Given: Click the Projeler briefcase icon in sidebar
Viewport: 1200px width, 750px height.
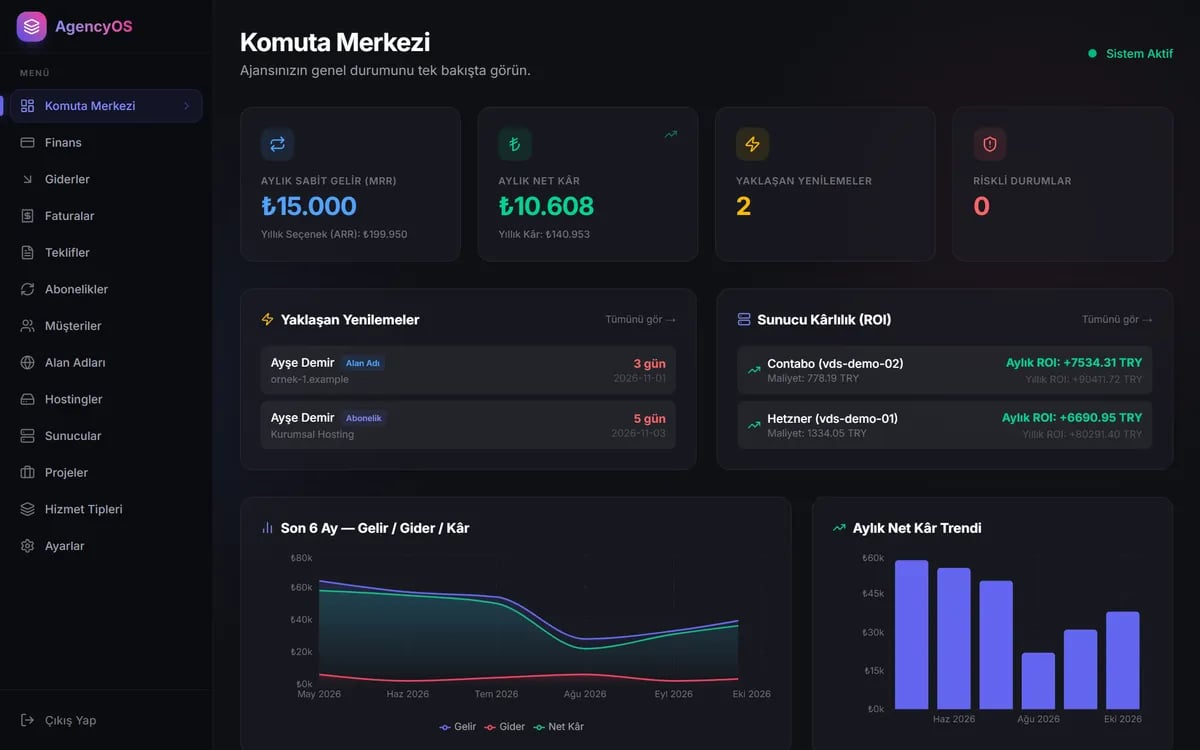Looking at the screenshot, I should point(28,473).
